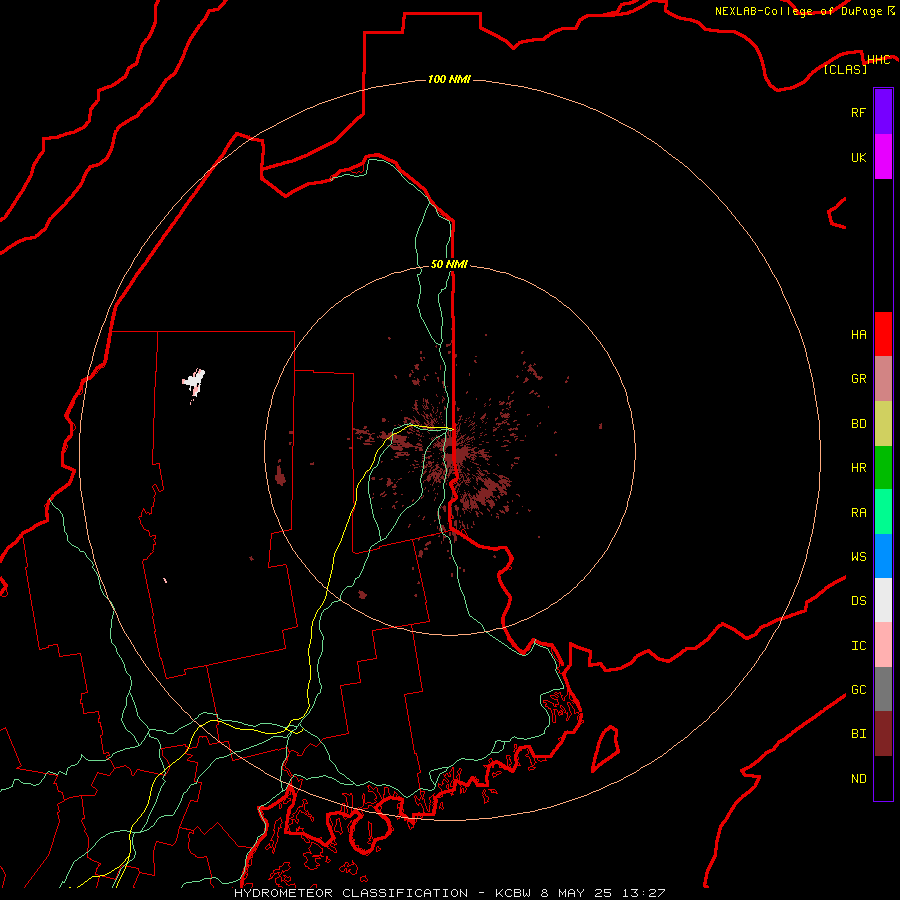Click the 100 NMI range ring label
Viewport: 900px width, 900px height.
[x=449, y=79]
